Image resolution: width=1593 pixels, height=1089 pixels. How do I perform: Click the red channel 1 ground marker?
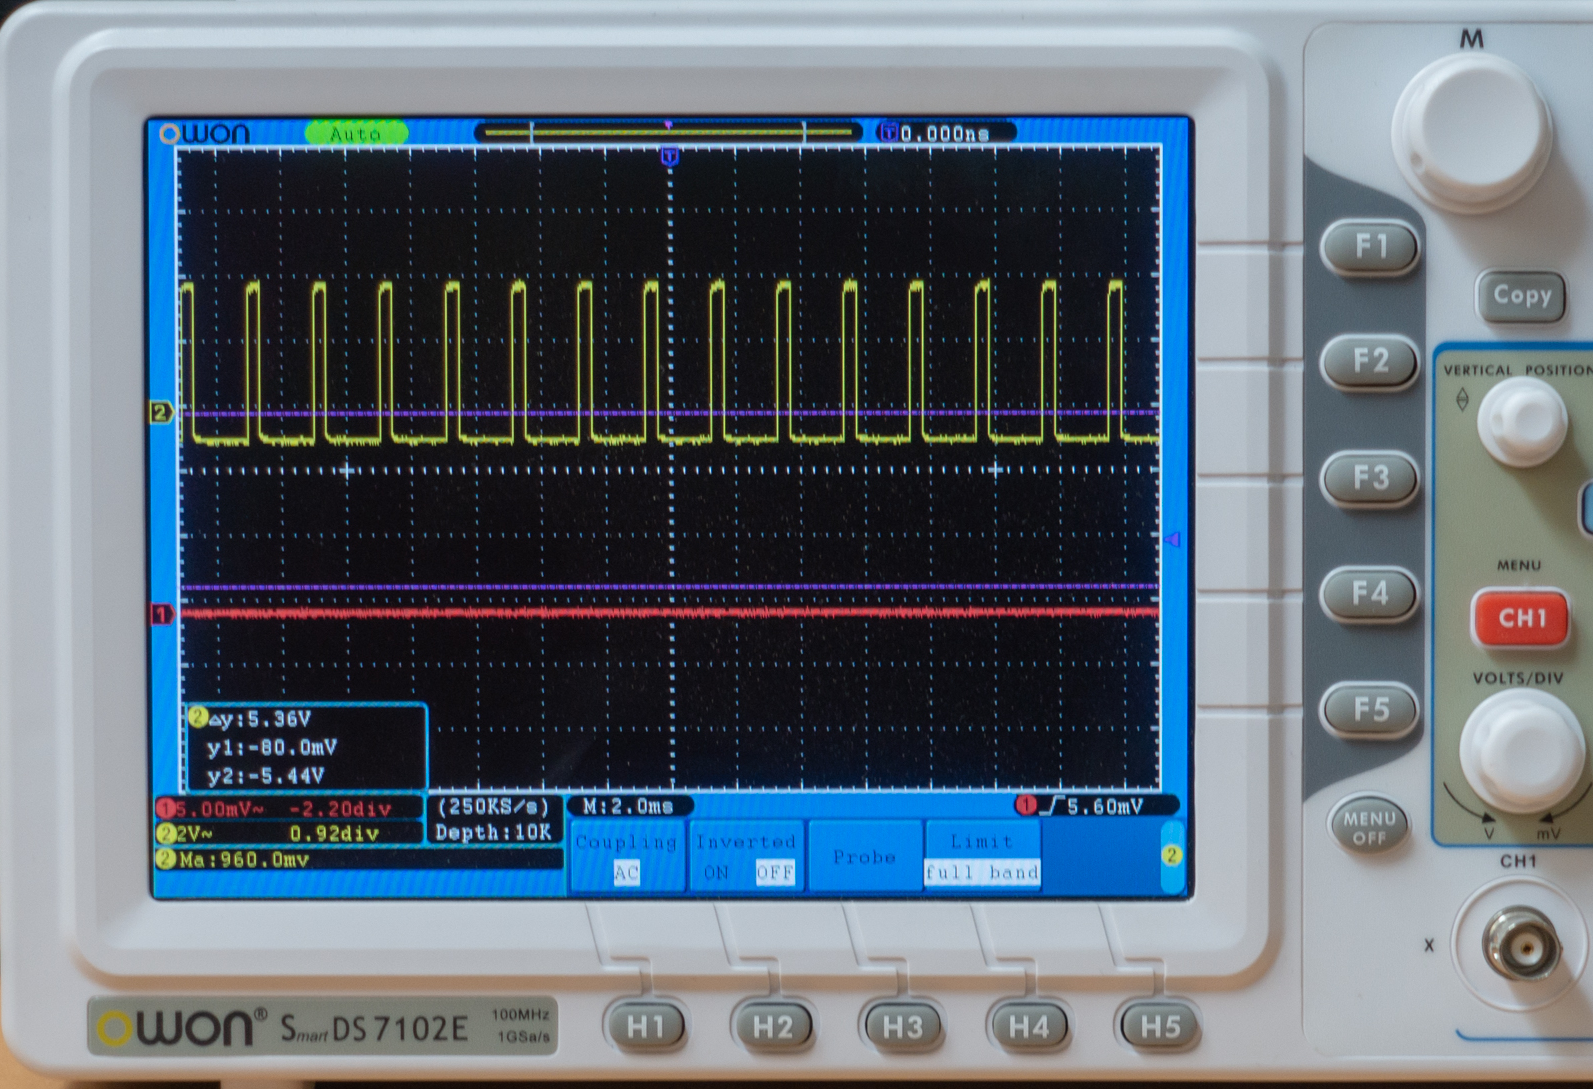pos(161,614)
